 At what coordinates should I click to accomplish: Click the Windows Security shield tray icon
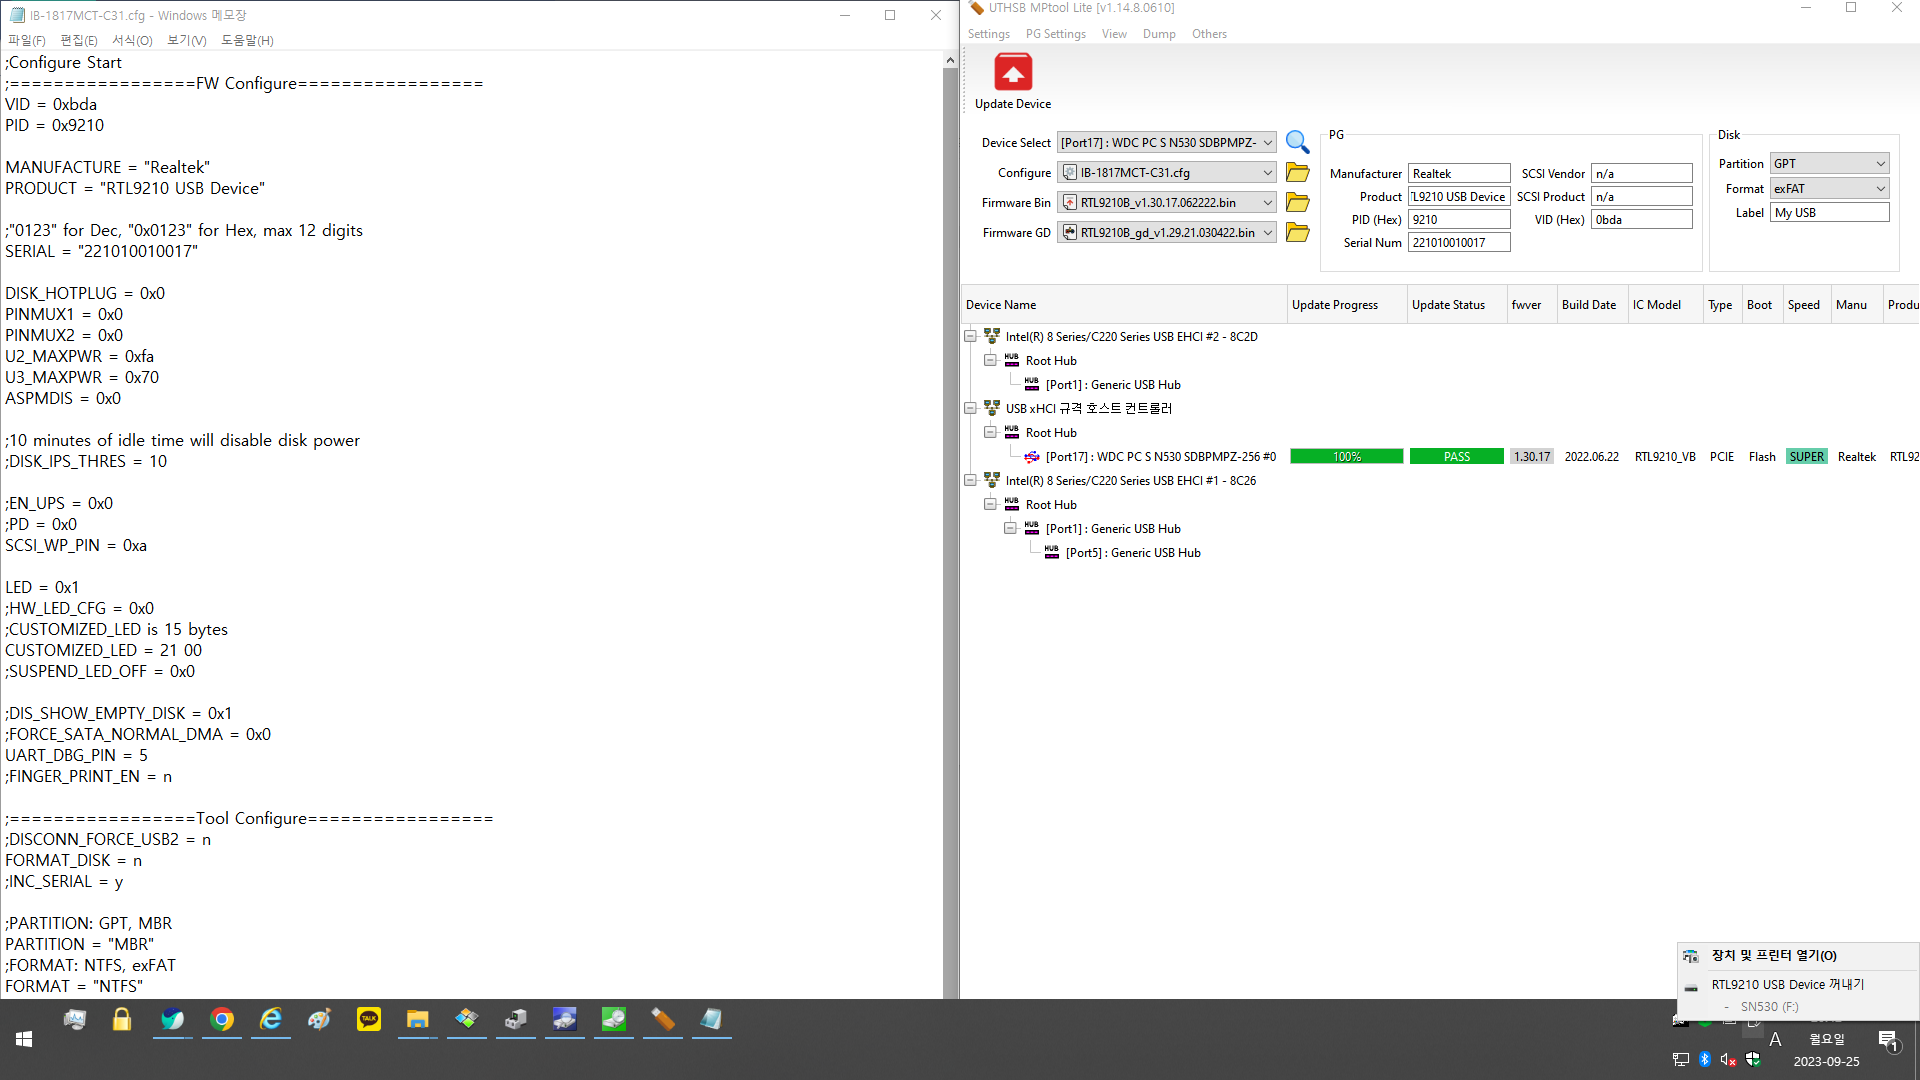tap(1753, 1059)
